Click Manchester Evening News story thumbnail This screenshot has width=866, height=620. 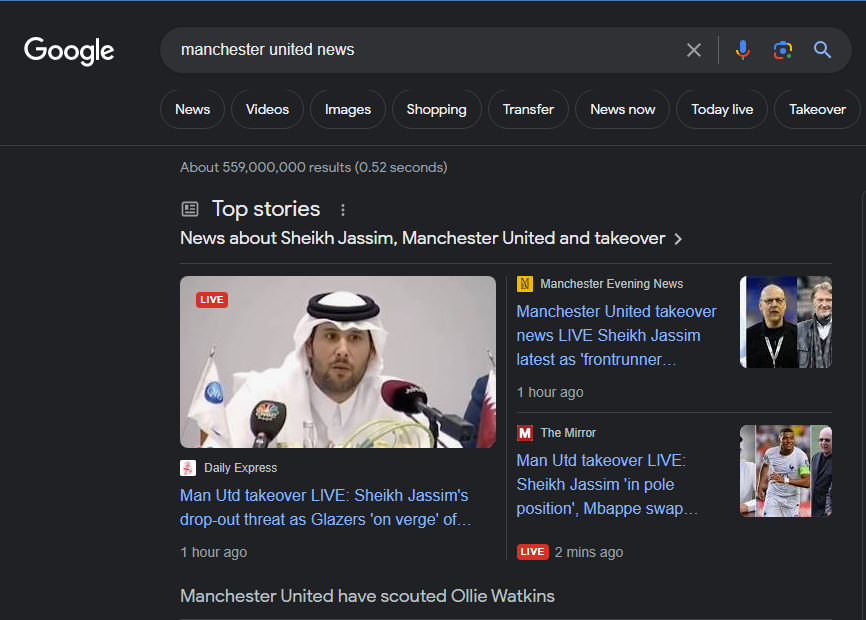tap(786, 322)
